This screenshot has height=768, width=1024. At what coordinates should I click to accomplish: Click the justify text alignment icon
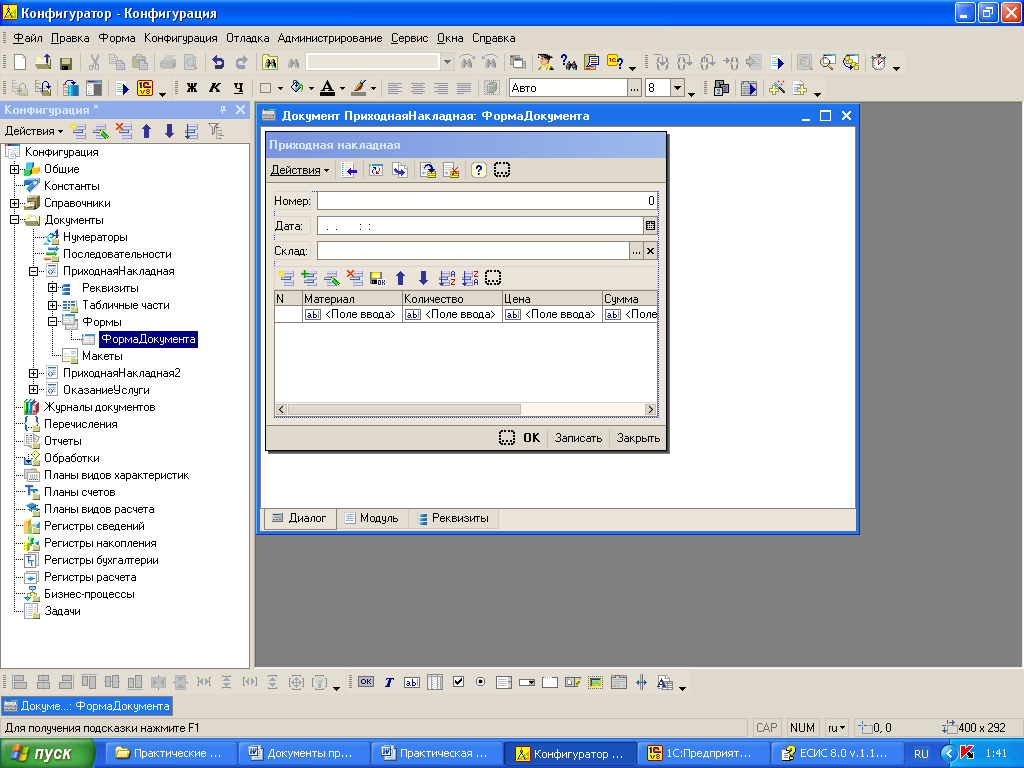click(464, 88)
